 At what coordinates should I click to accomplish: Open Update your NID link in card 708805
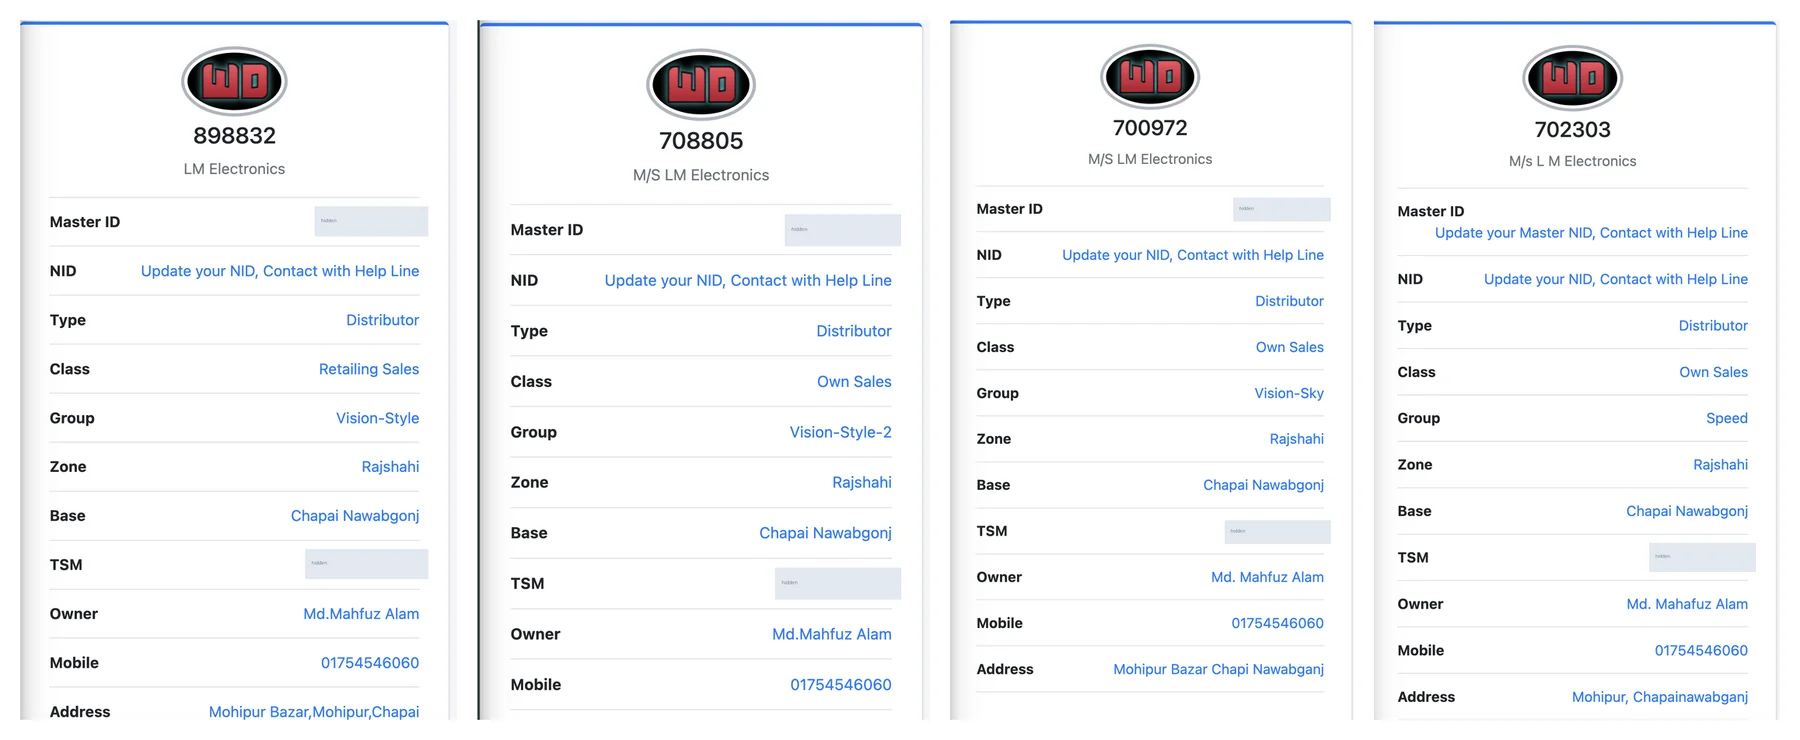click(x=748, y=281)
